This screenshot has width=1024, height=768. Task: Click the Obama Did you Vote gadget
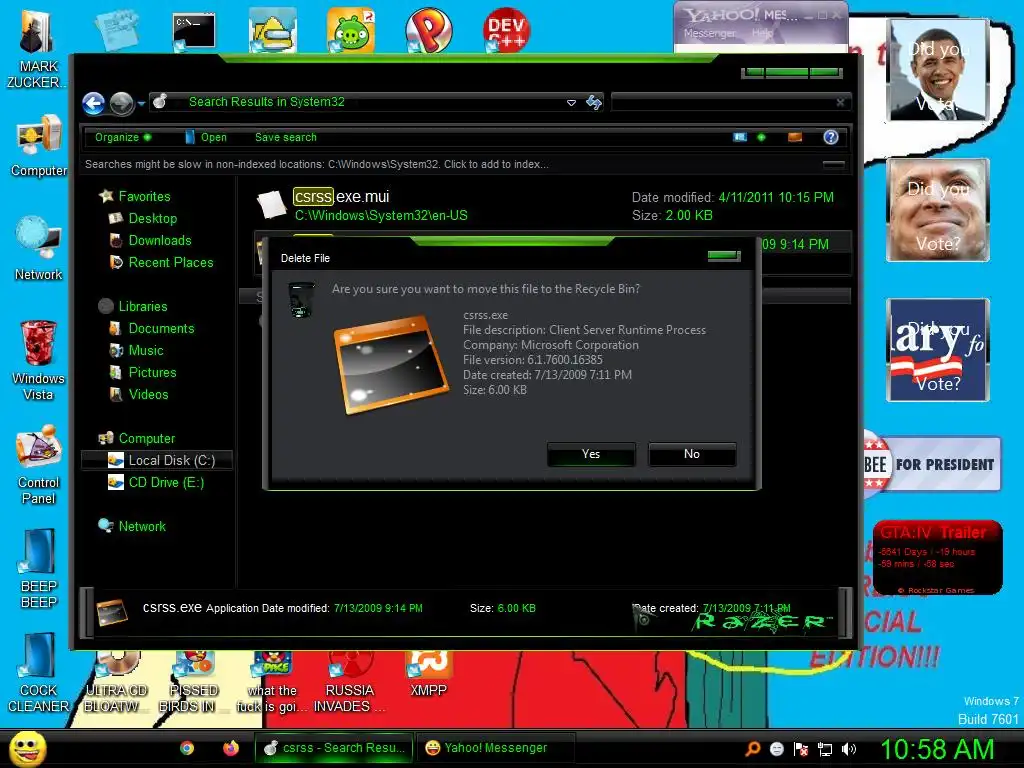click(x=937, y=70)
